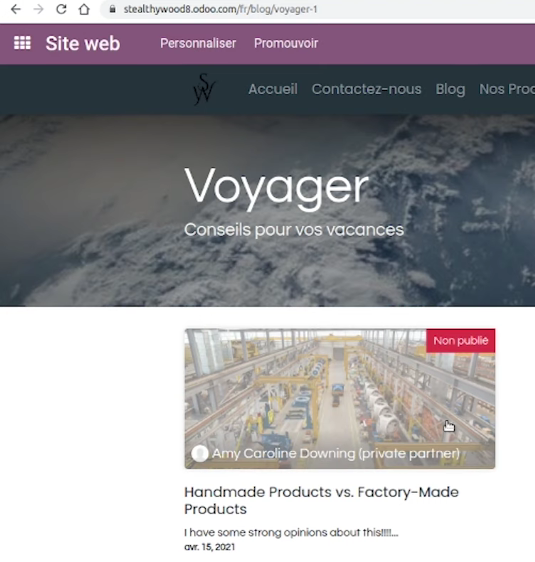
Task: Click the author avatar on the blog card
Action: (x=200, y=454)
